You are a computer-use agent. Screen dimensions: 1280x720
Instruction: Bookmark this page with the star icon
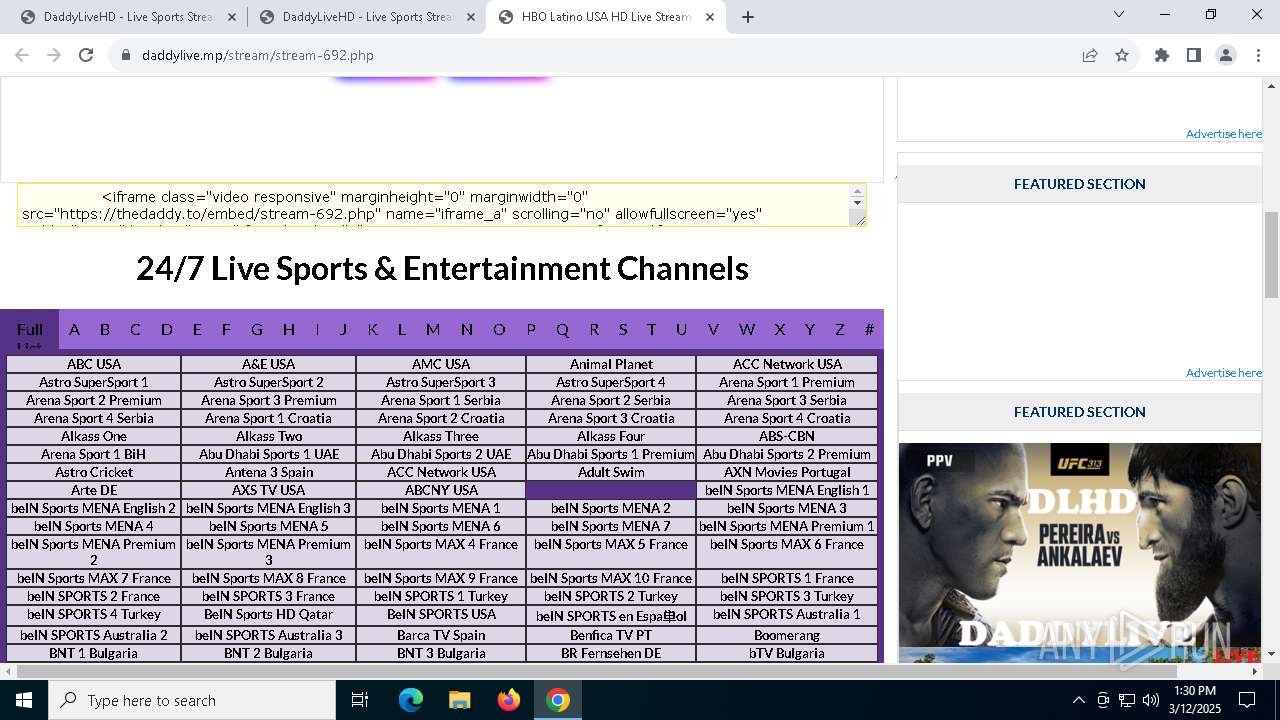(1122, 55)
